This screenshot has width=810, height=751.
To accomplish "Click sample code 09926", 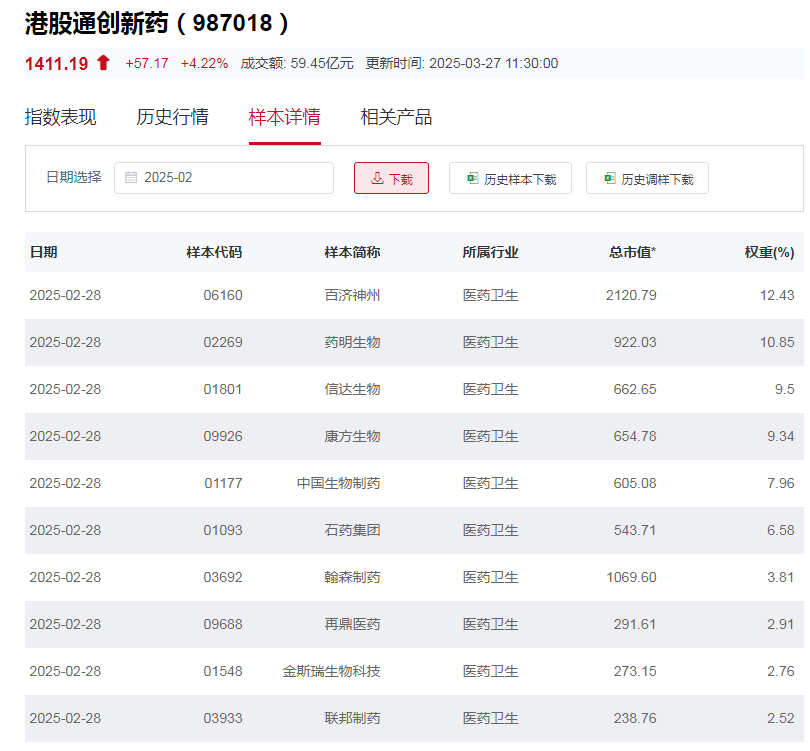I will pyautogui.click(x=223, y=436).
